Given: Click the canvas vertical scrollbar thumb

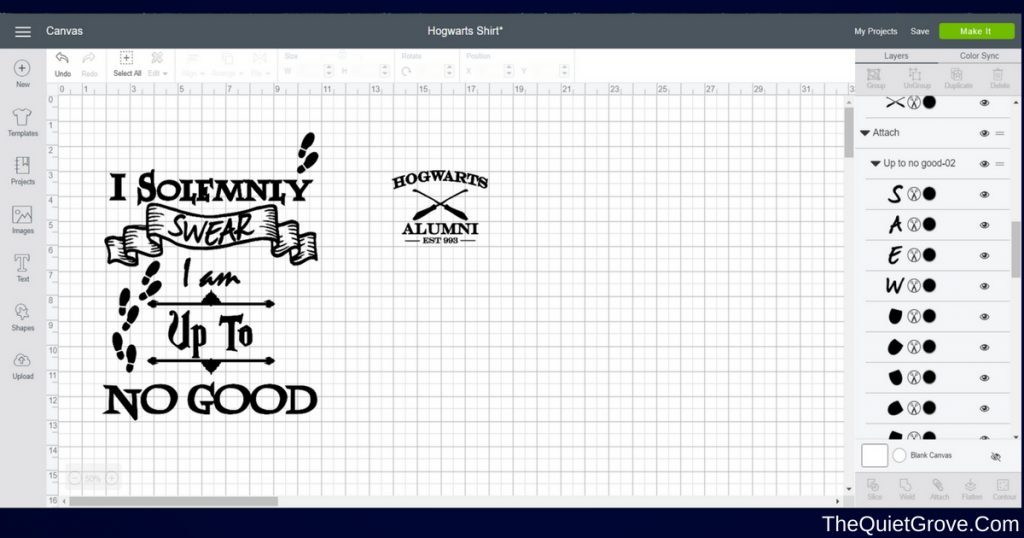Looking at the screenshot, I should click(x=848, y=133).
